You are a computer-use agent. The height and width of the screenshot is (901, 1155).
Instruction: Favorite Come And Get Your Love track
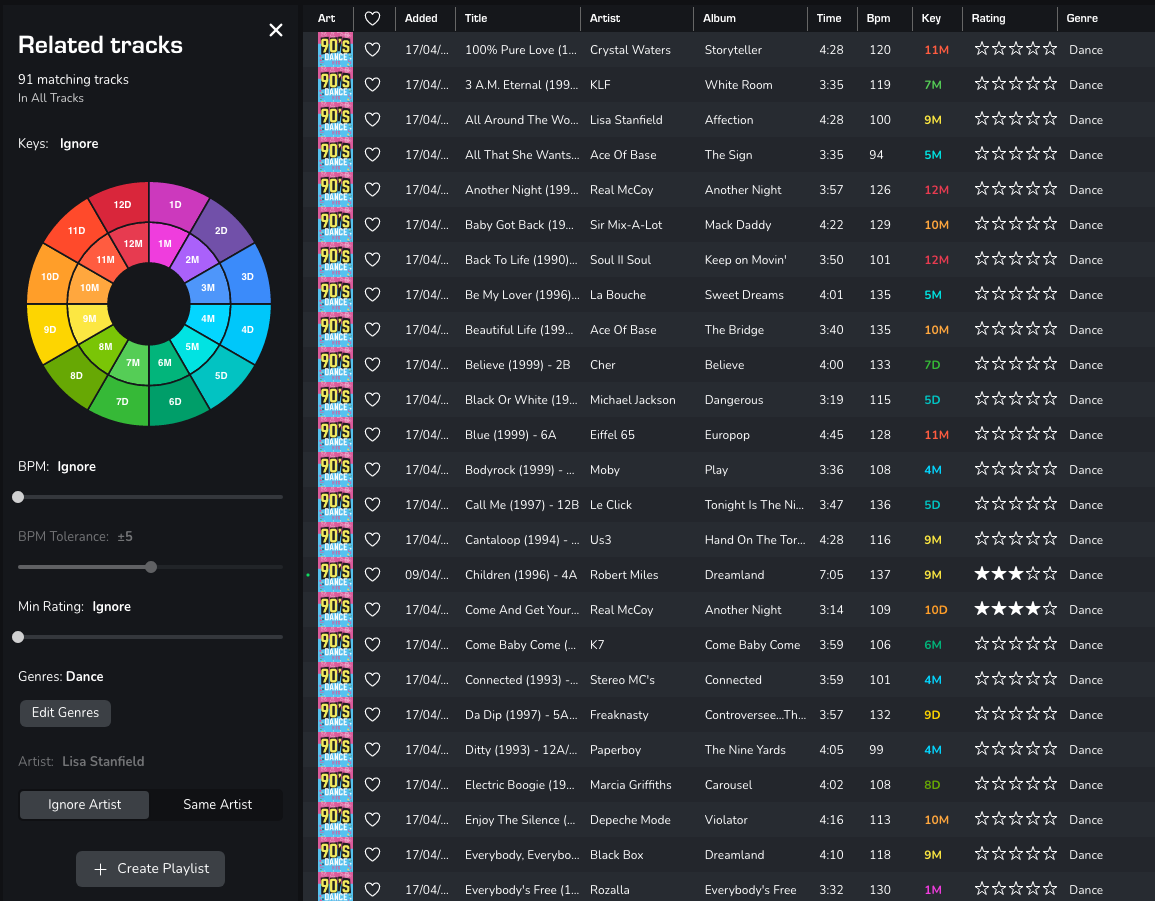click(x=373, y=609)
